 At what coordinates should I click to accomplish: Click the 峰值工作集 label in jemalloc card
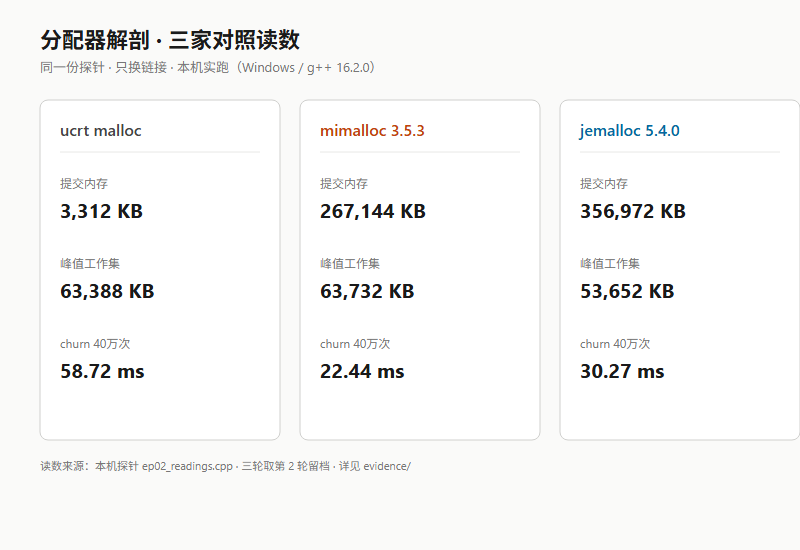(610, 263)
